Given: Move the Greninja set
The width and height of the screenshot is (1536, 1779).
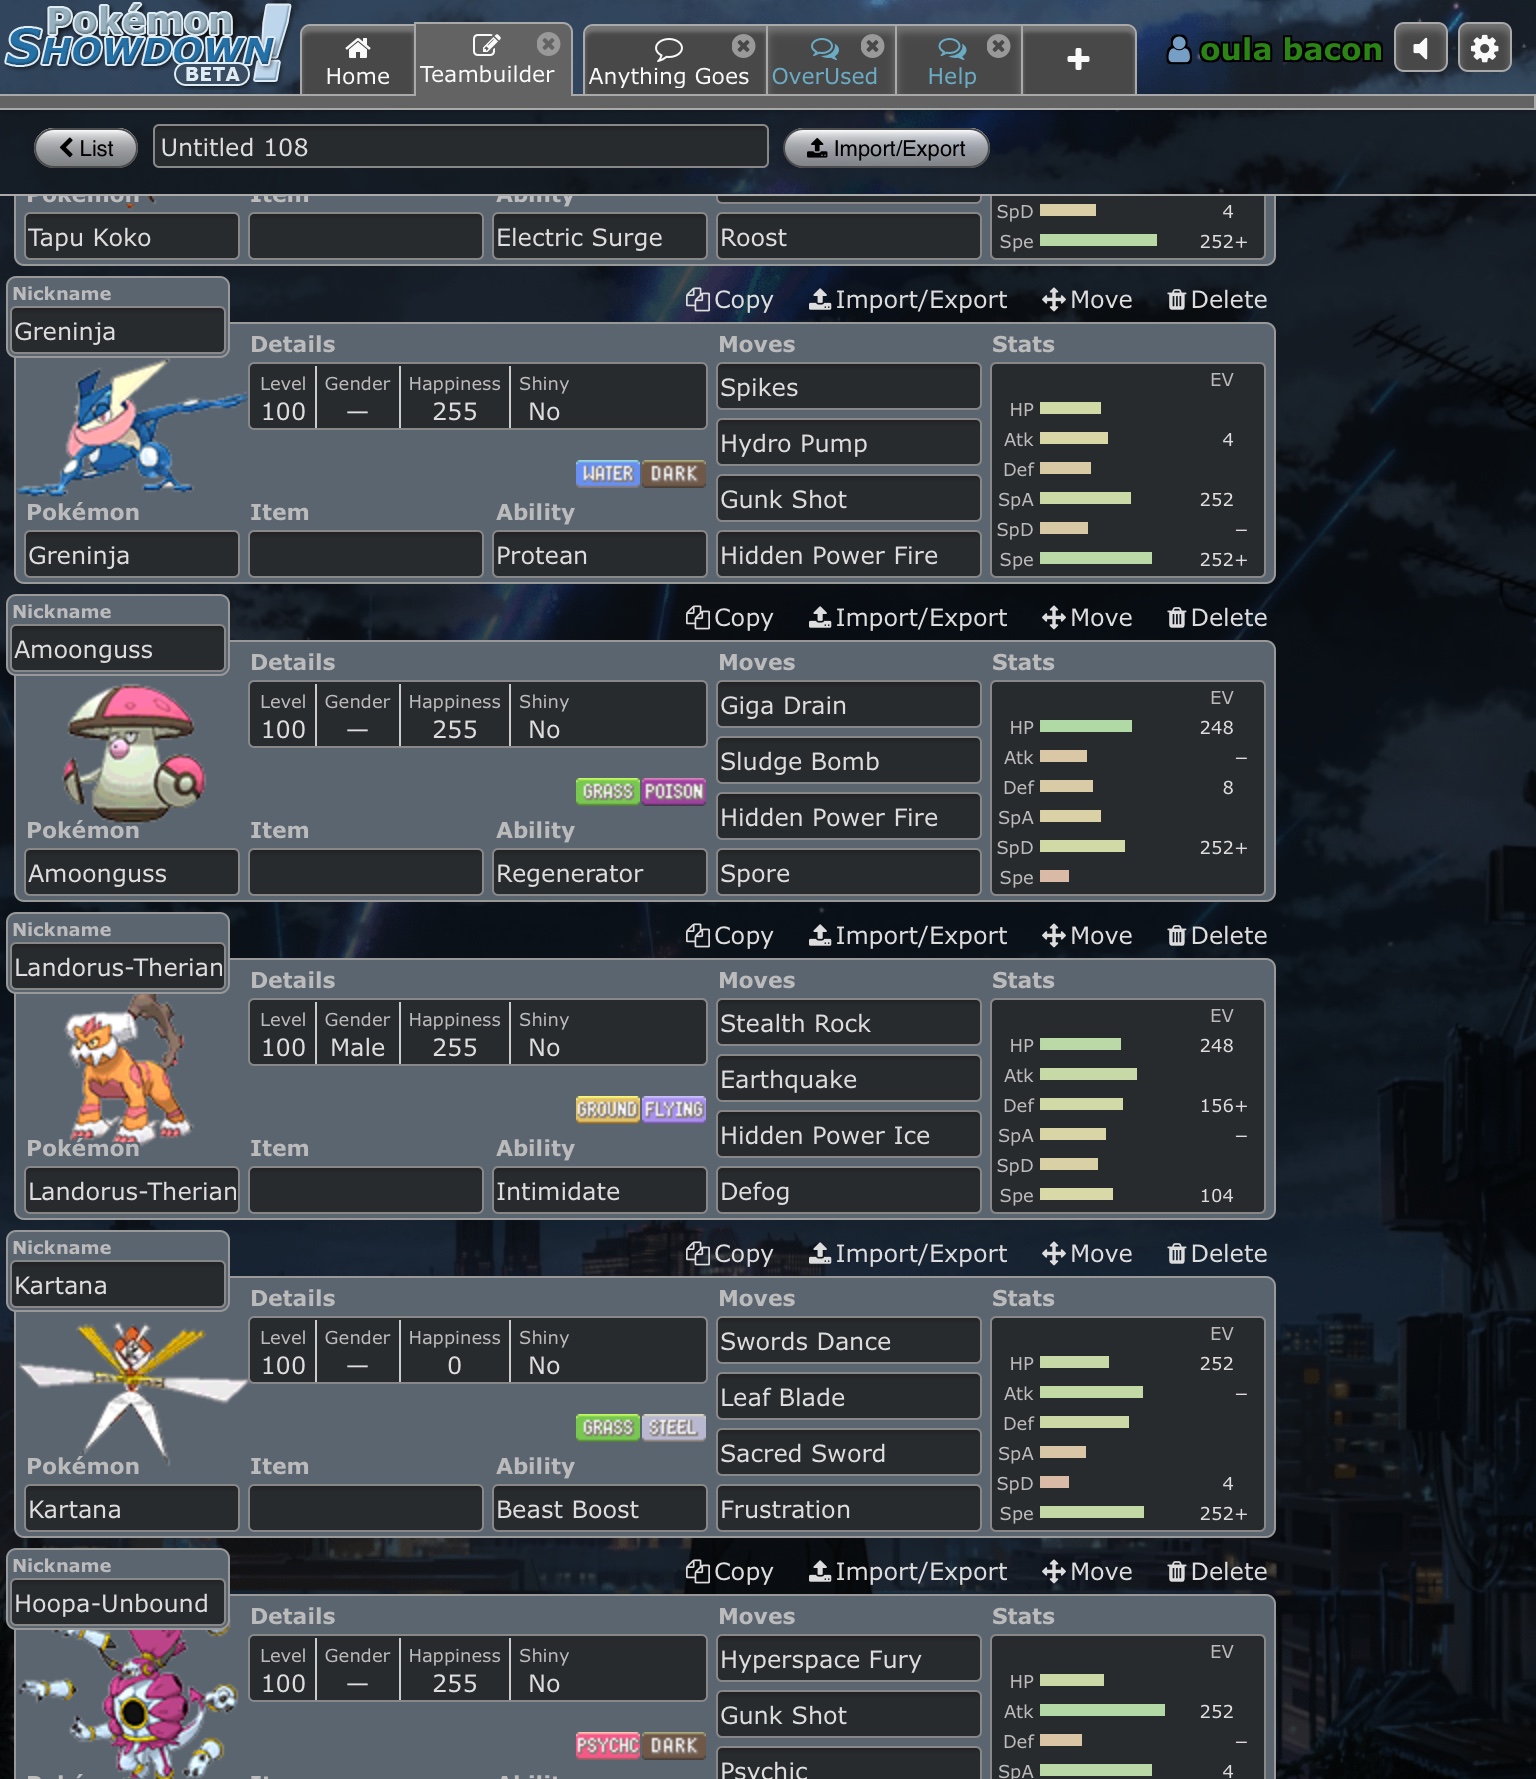Looking at the screenshot, I should tap(1087, 300).
